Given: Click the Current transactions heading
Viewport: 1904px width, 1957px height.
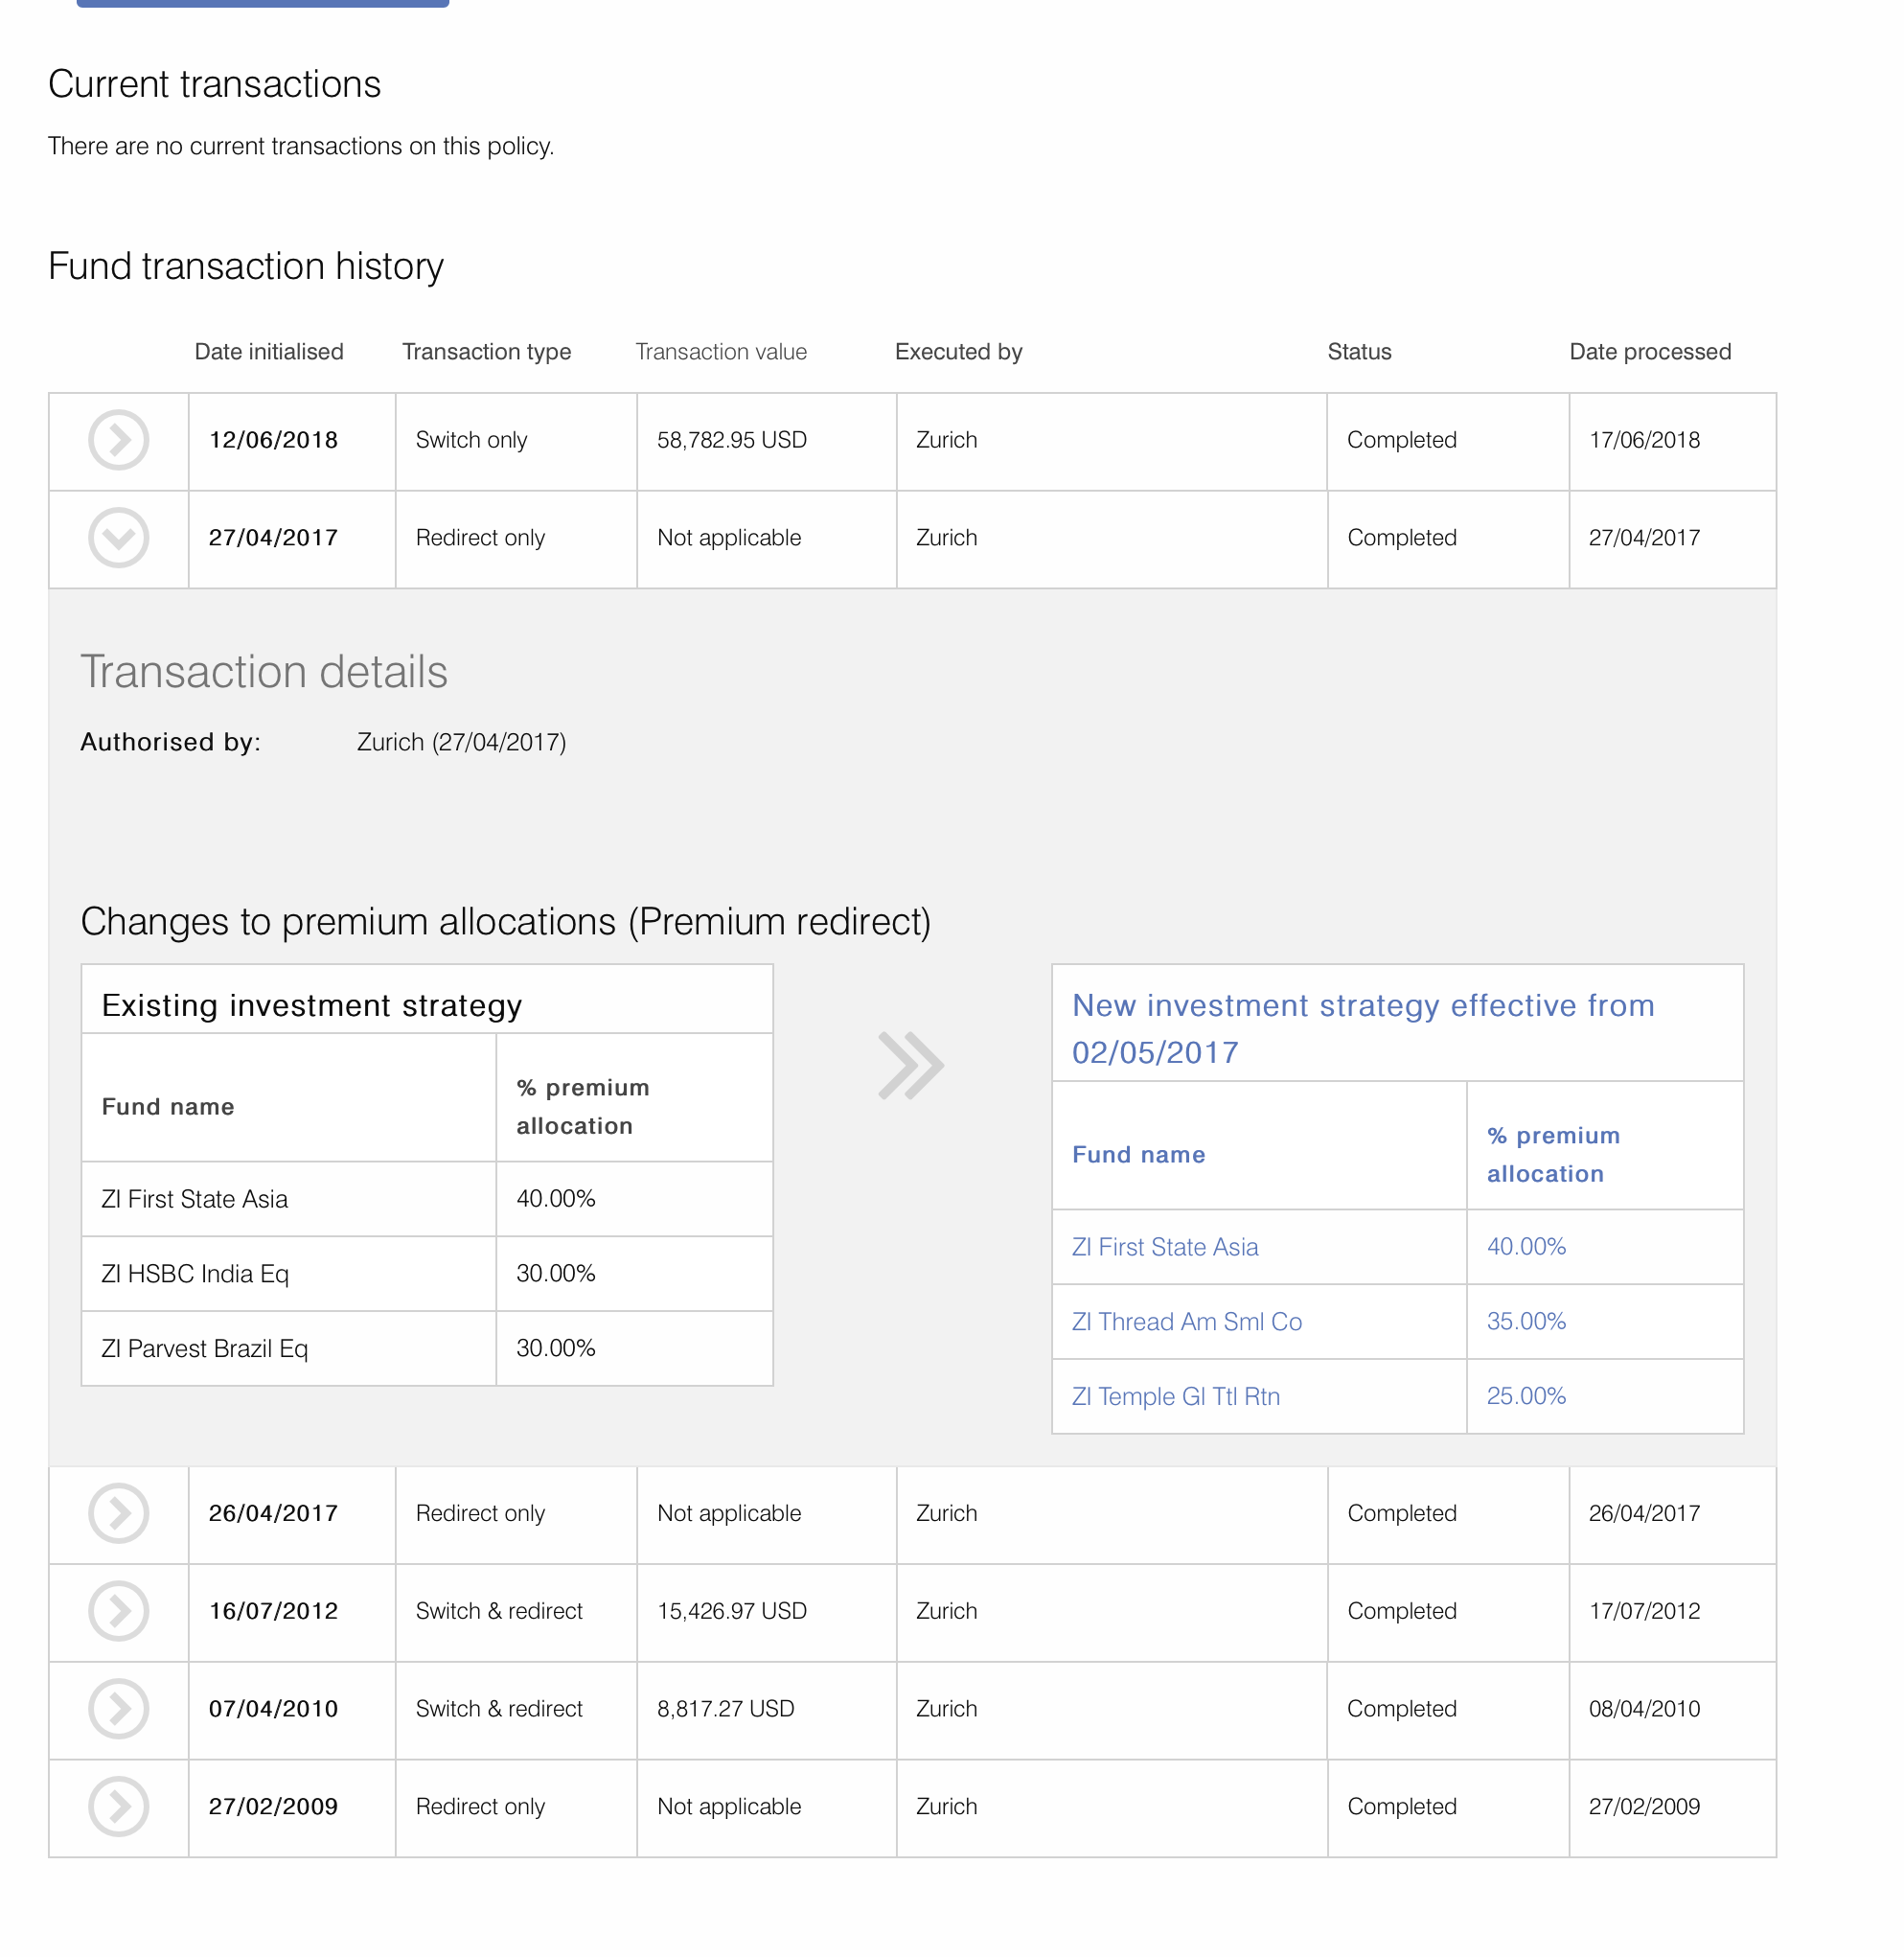Looking at the screenshot, I should pyautogui.click(x=215, y=84).
